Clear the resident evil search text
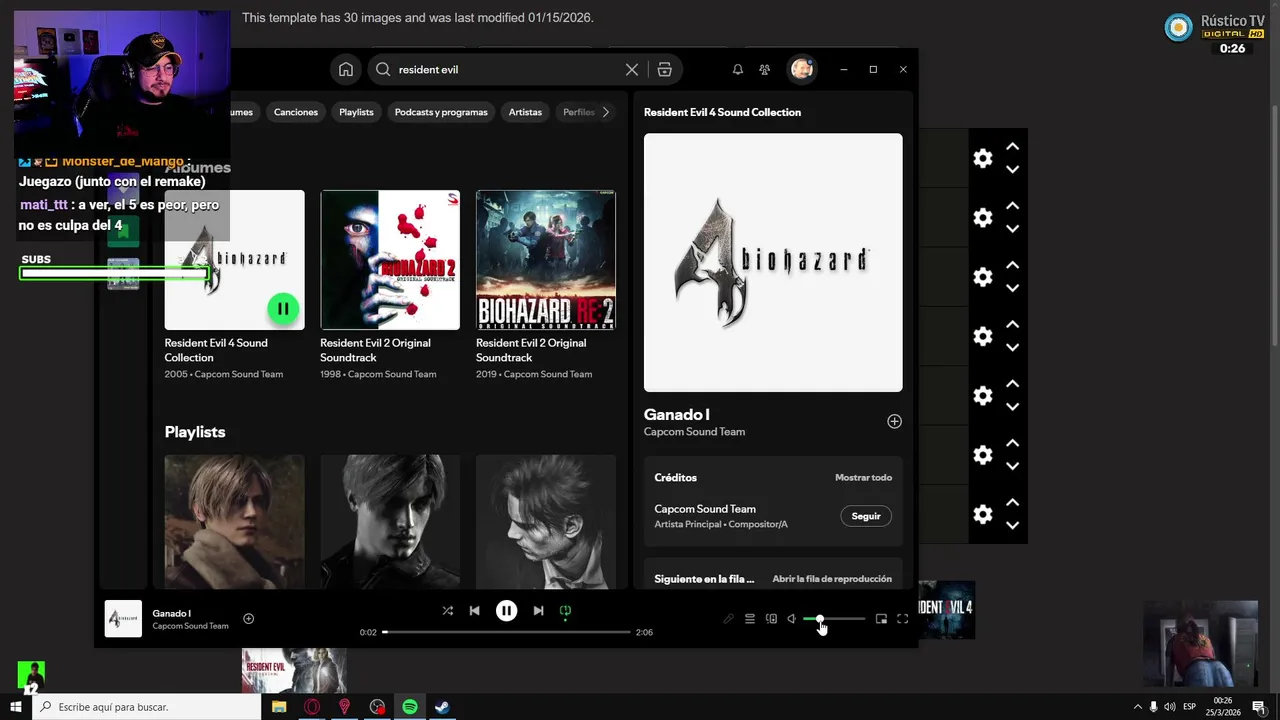Screen dimensions: 1280x720 (632, 69)
